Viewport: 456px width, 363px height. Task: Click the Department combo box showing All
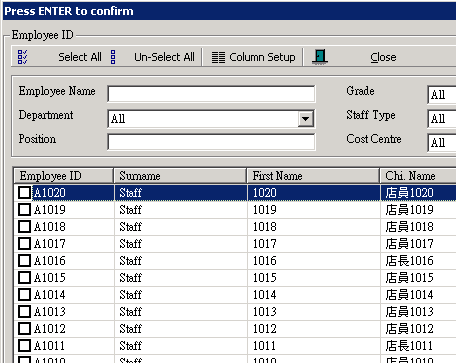point(211,119)
